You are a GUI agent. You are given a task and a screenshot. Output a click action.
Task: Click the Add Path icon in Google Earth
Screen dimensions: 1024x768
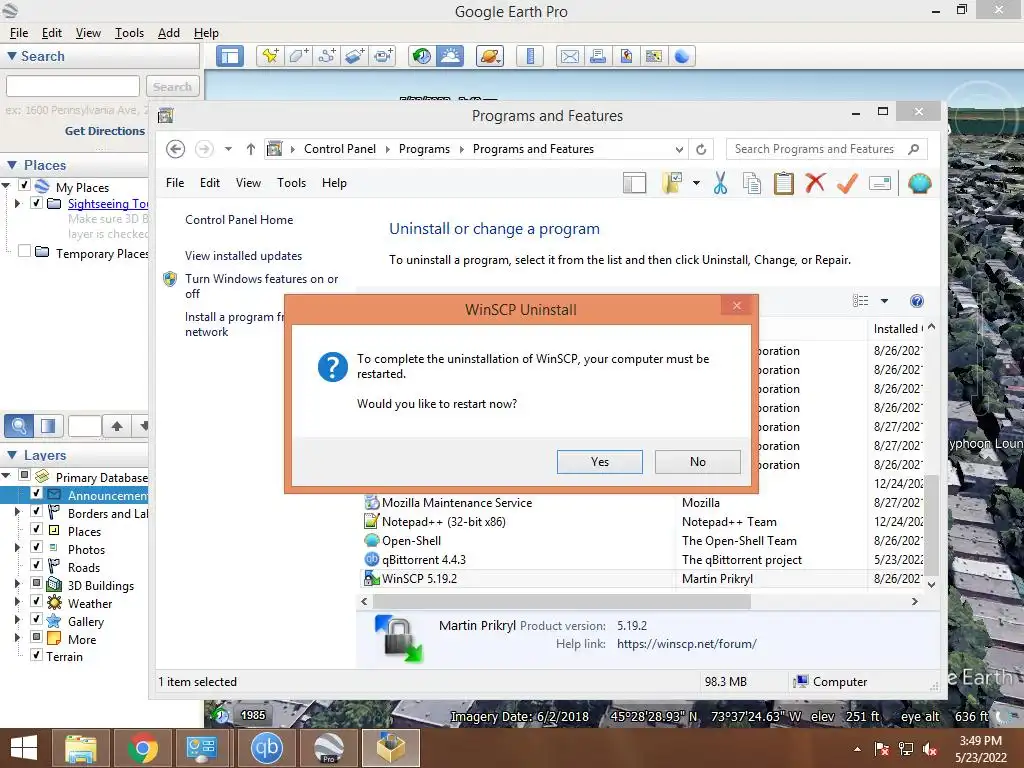[327, 56]
